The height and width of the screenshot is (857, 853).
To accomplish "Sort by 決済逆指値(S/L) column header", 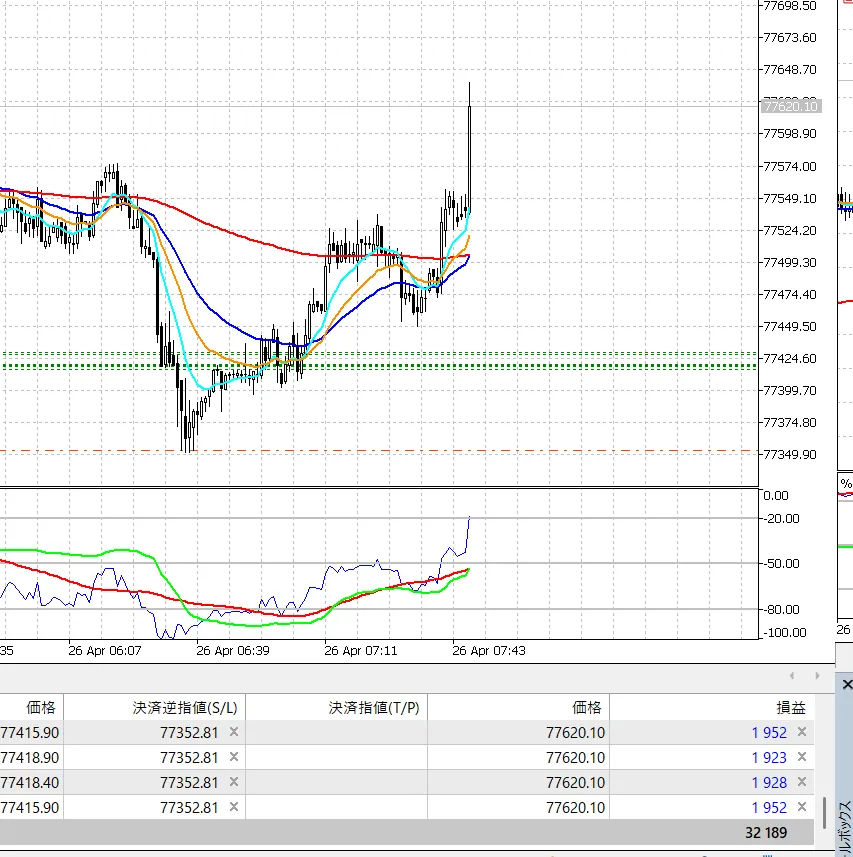I will coord(185,707).
